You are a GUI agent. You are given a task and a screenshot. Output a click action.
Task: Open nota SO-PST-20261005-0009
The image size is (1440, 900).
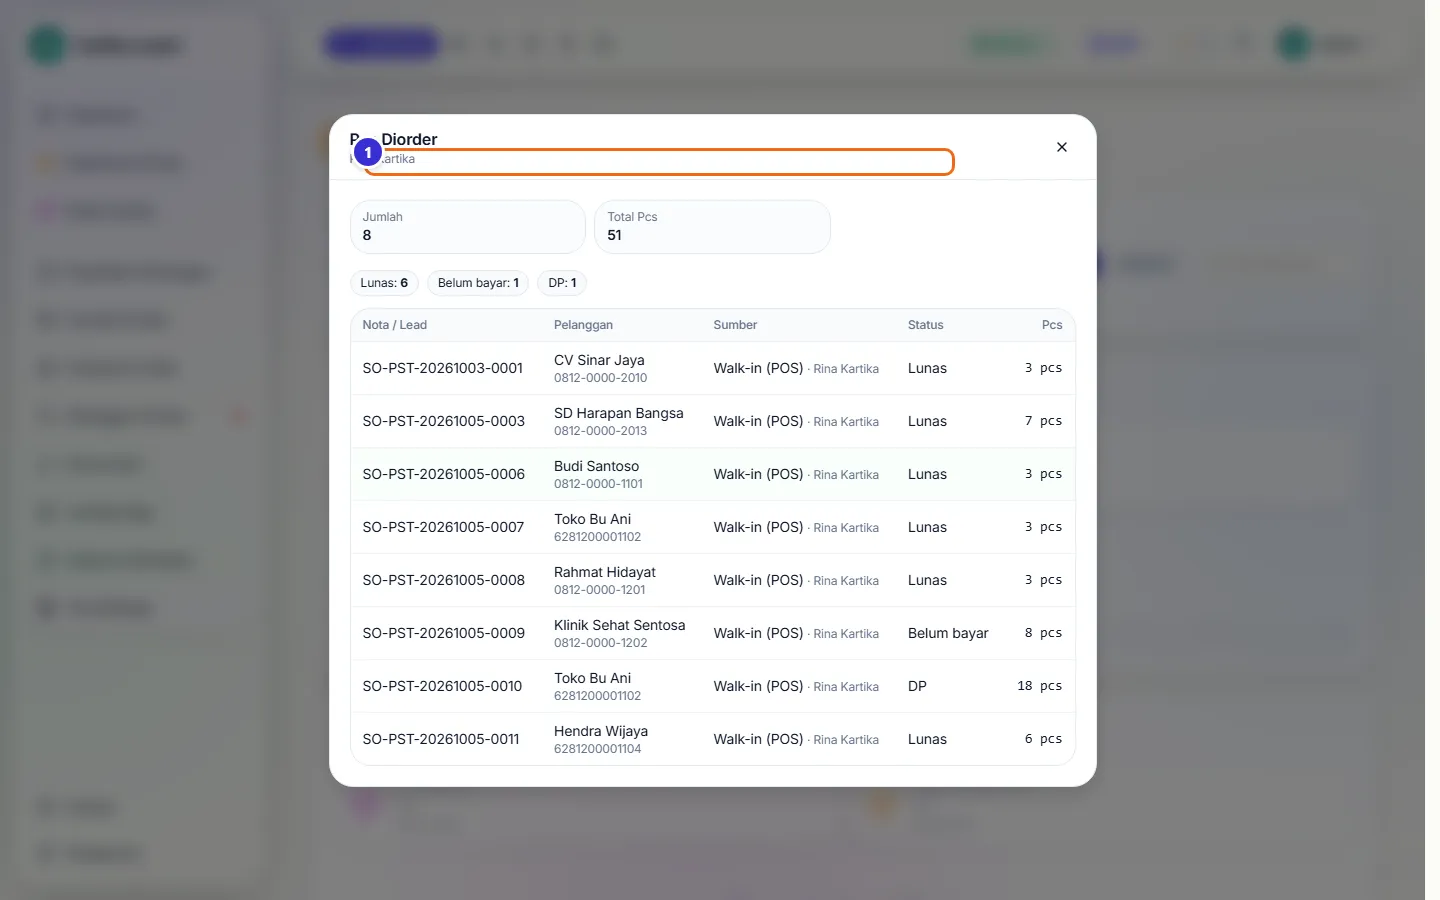[x=443, y=633]
